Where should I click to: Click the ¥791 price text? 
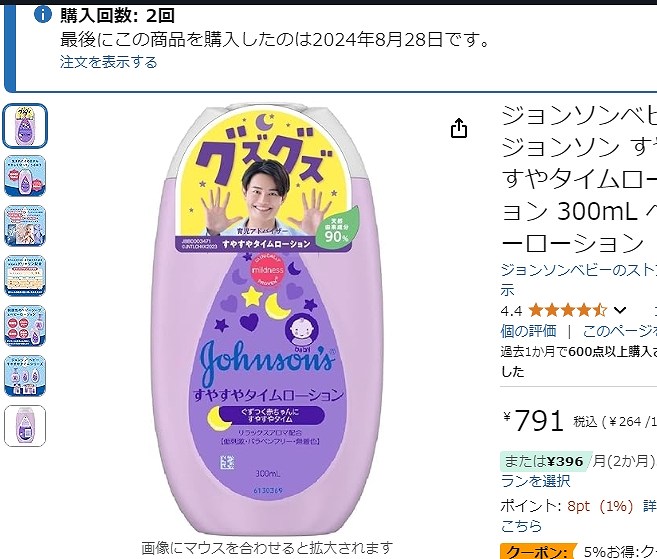tap(533, 420)
